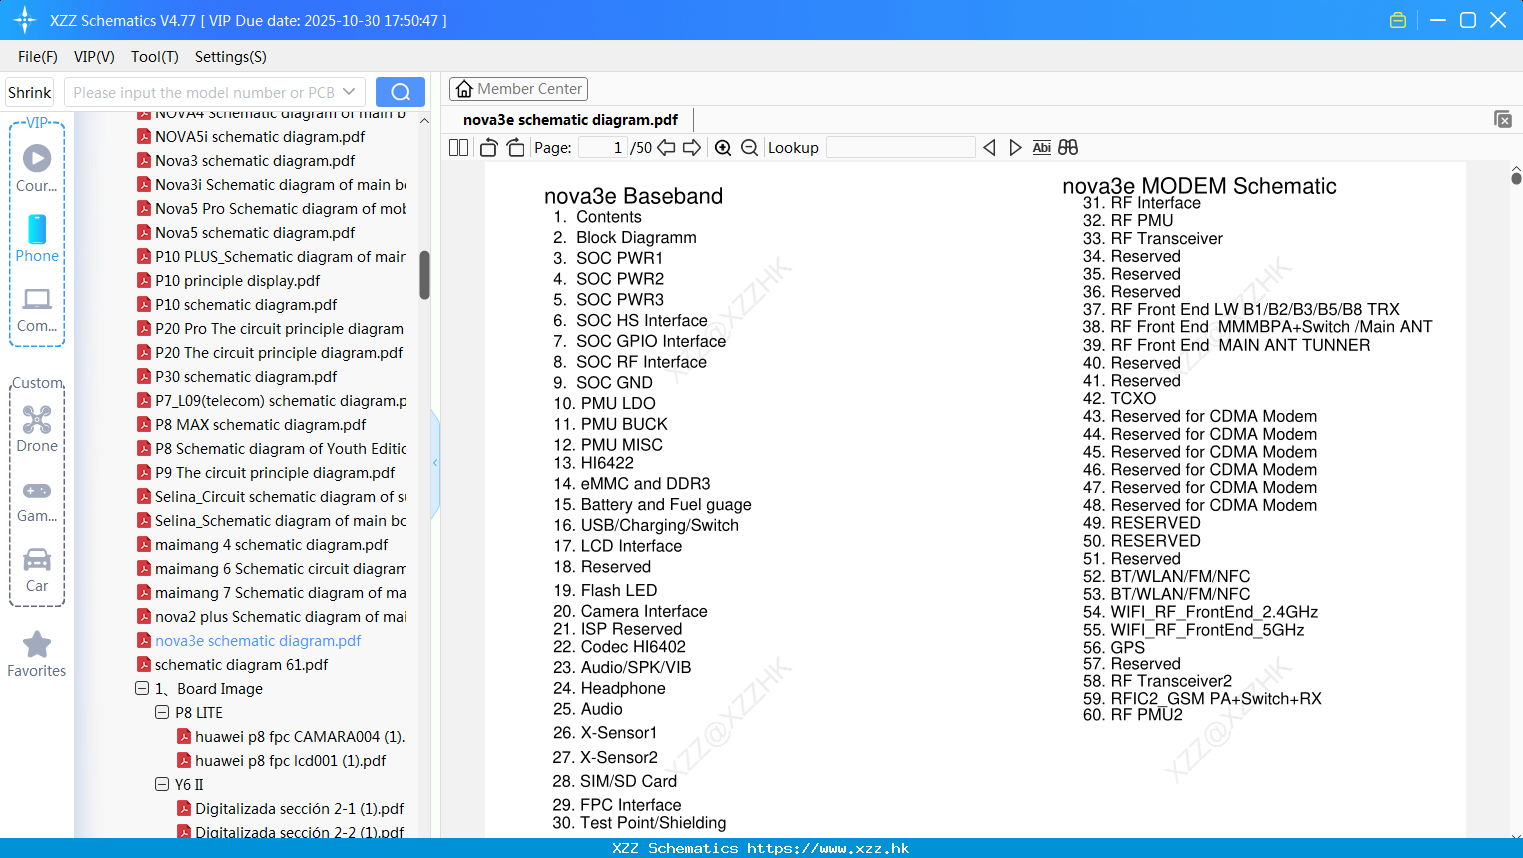1523x858 pixels.
Task: Select the Computer sidebar category
Action: point(37,309)
